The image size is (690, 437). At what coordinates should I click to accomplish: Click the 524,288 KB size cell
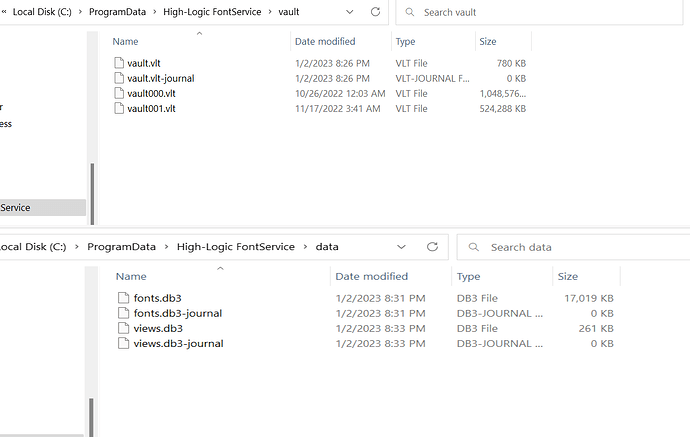(x=503, y=108)
